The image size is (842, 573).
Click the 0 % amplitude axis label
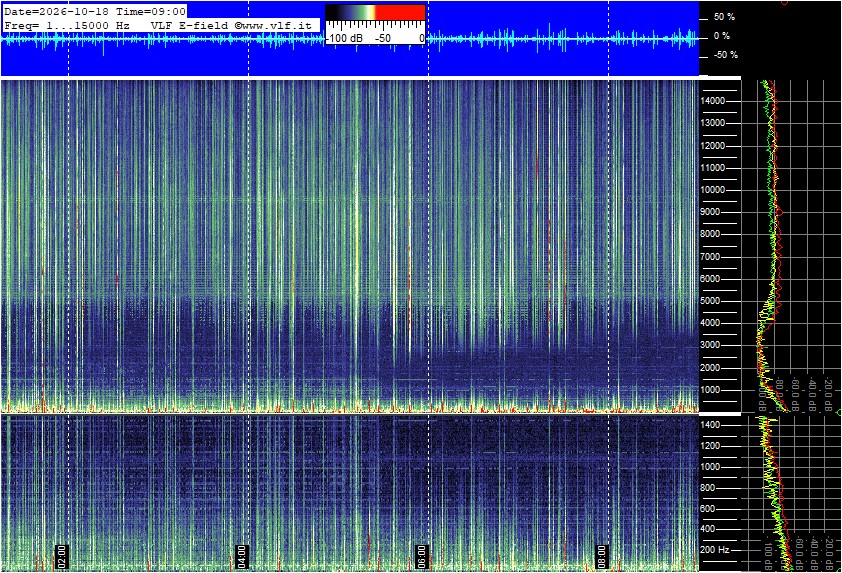tap(722, 36)
